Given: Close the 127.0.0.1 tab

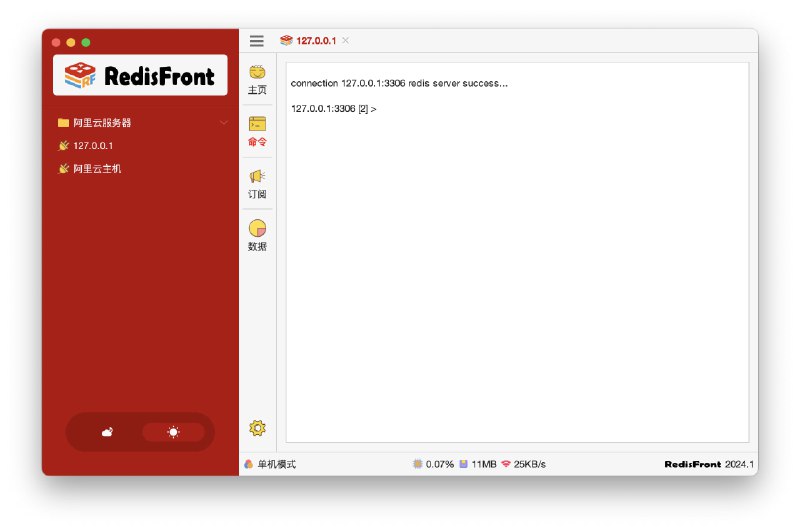Looking at the screenshot, I should [x=346, y=41].
